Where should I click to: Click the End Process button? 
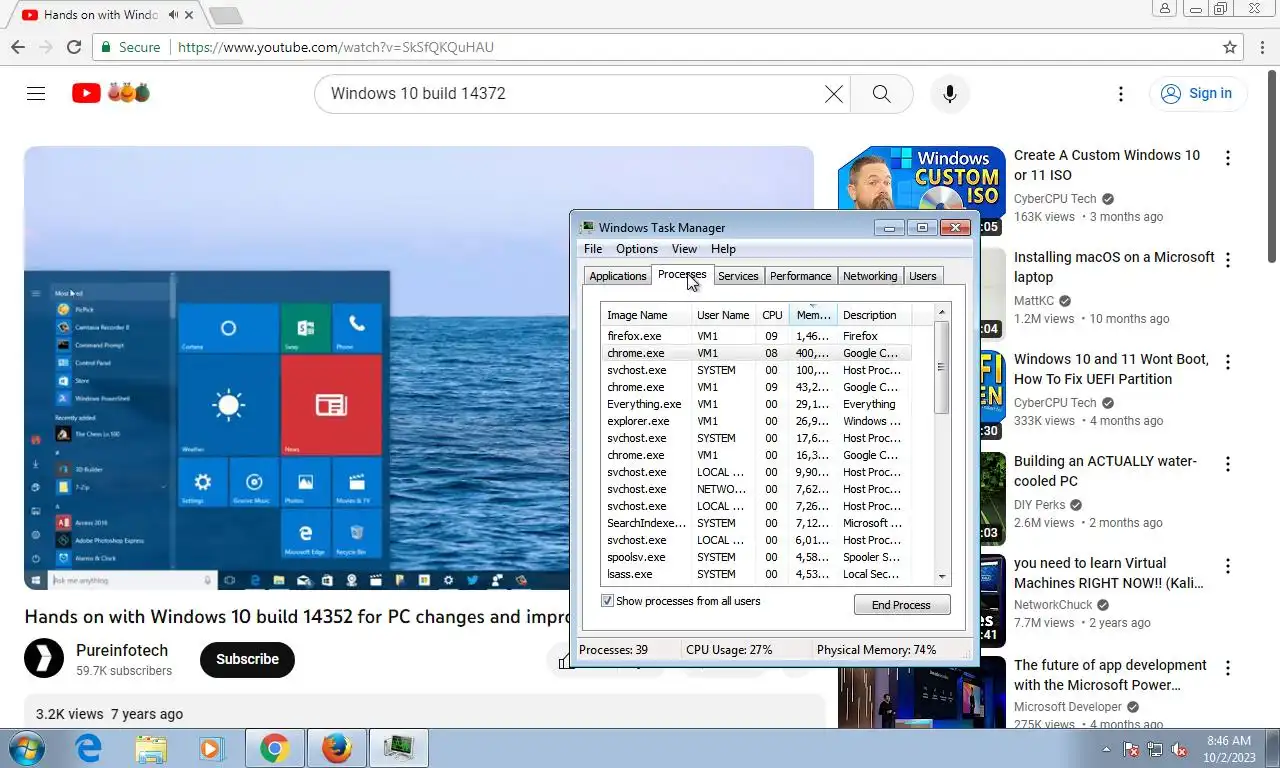click(902, 605)
